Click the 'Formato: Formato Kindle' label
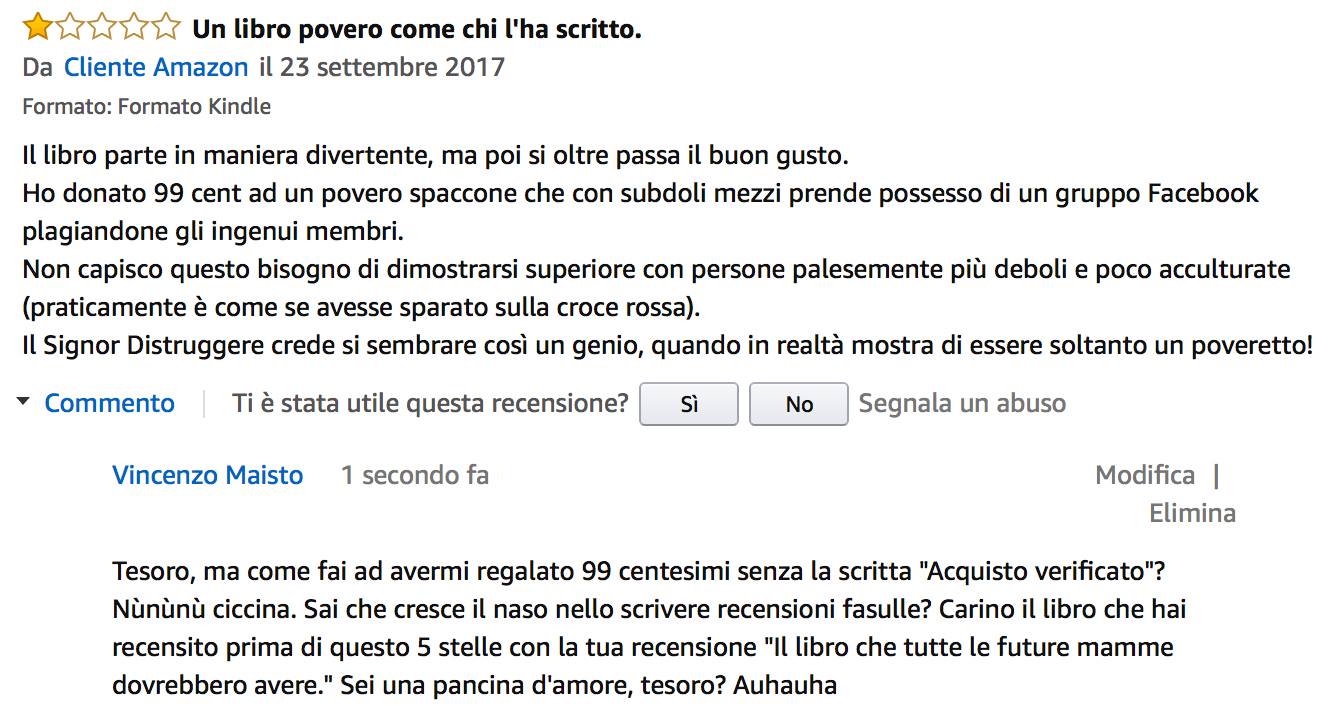1338x713 pixels. [x=147, y=106]
